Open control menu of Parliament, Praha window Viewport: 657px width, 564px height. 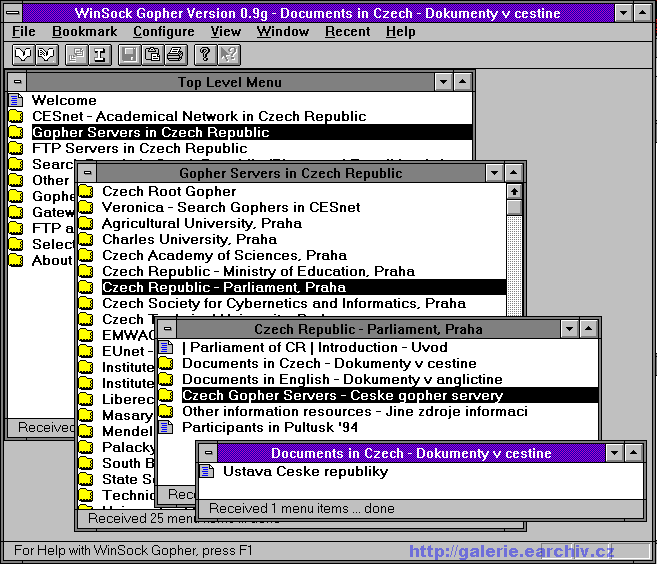coord(168,329)
